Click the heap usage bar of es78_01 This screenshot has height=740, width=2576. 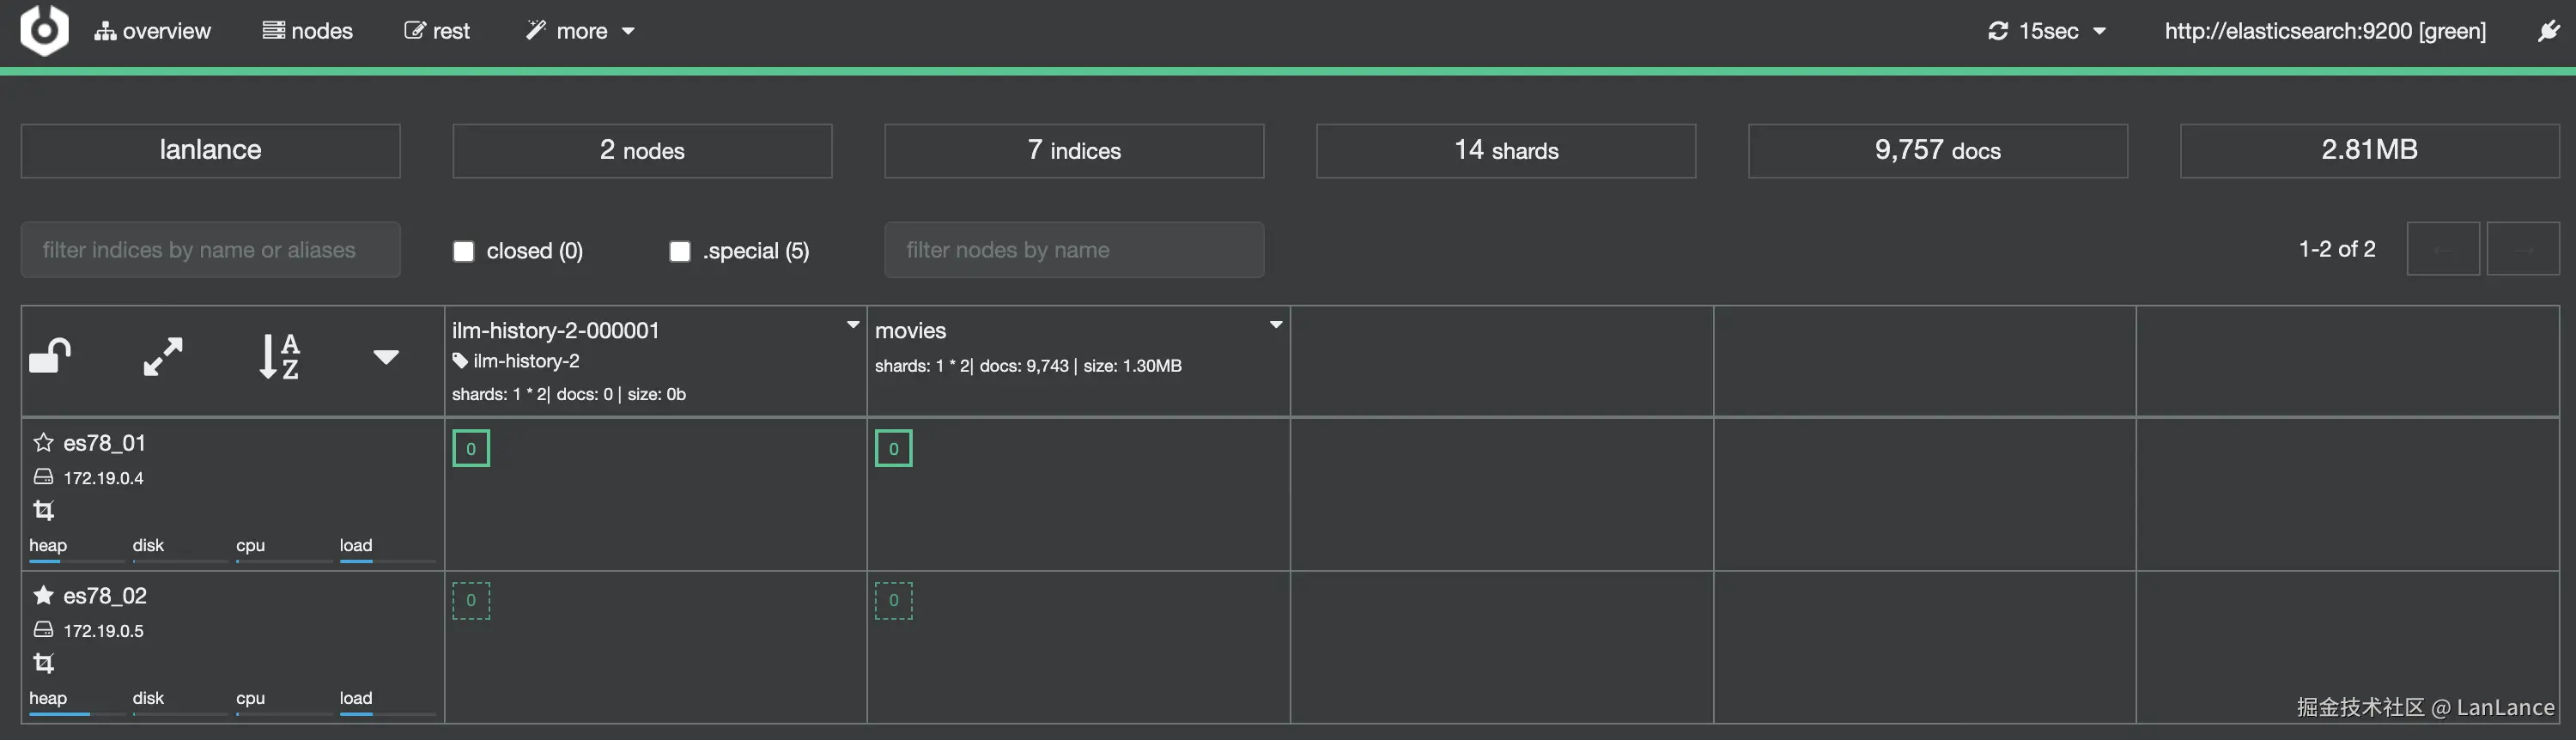tap(62, 560)
